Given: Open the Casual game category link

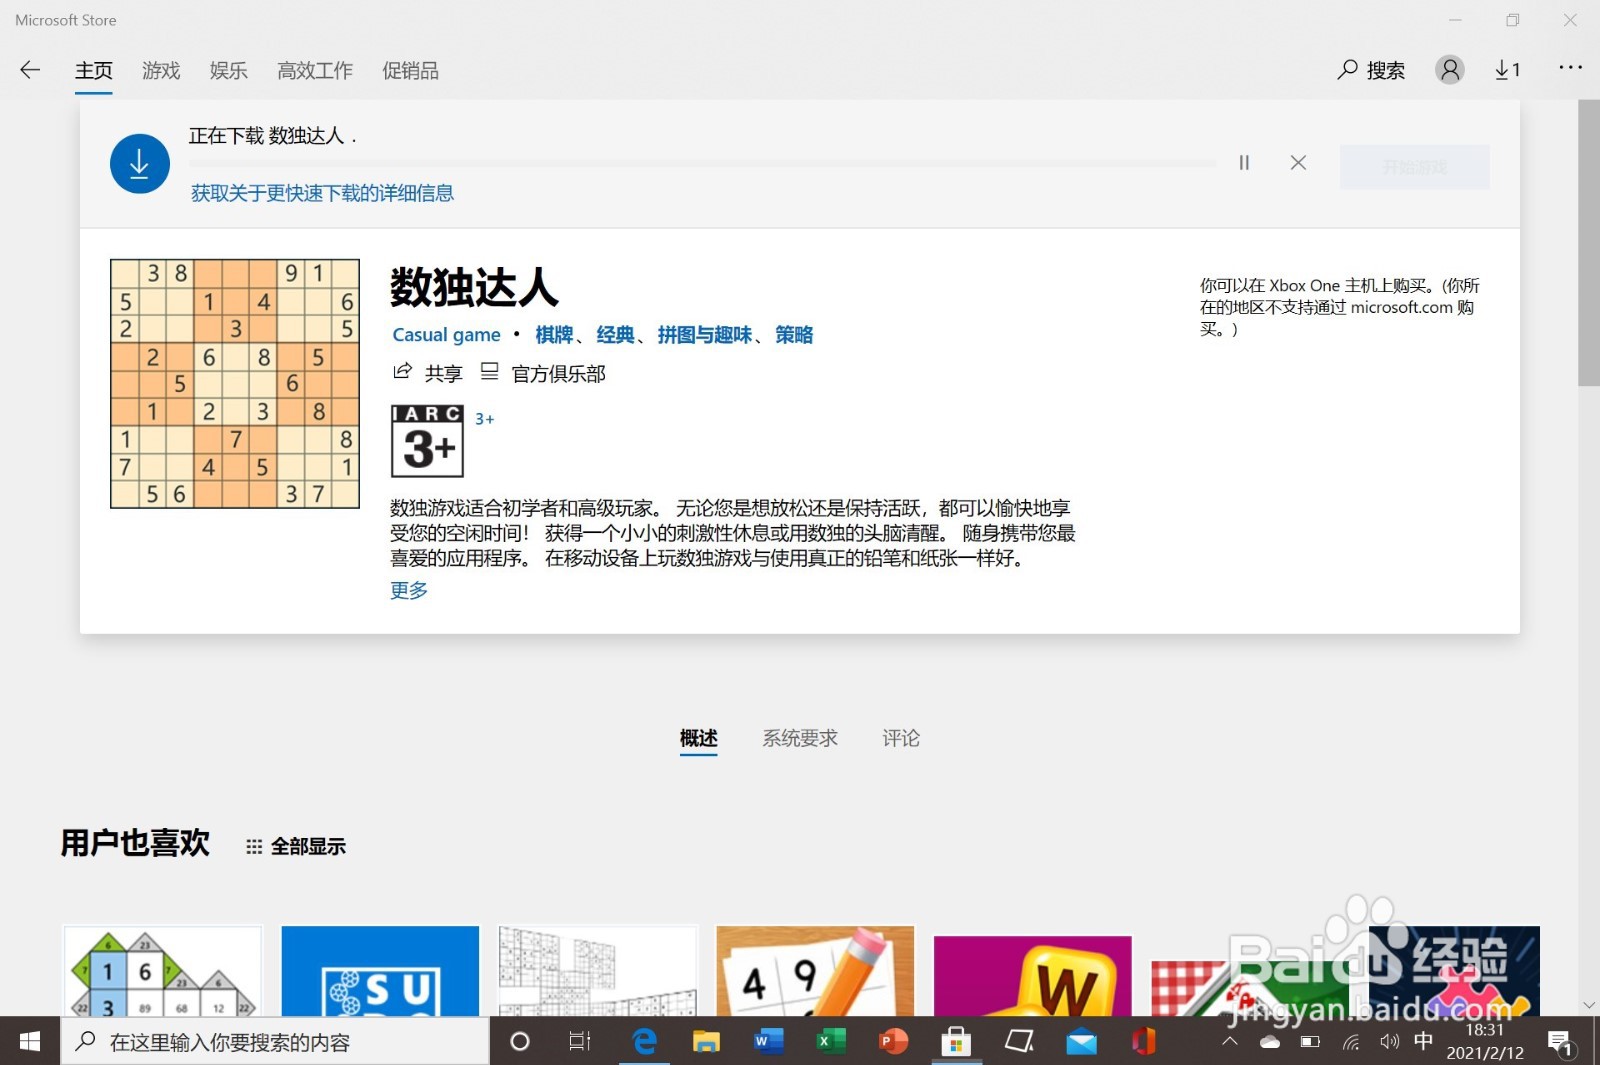Looking at the screenshot, I should [x=446, y=335].
